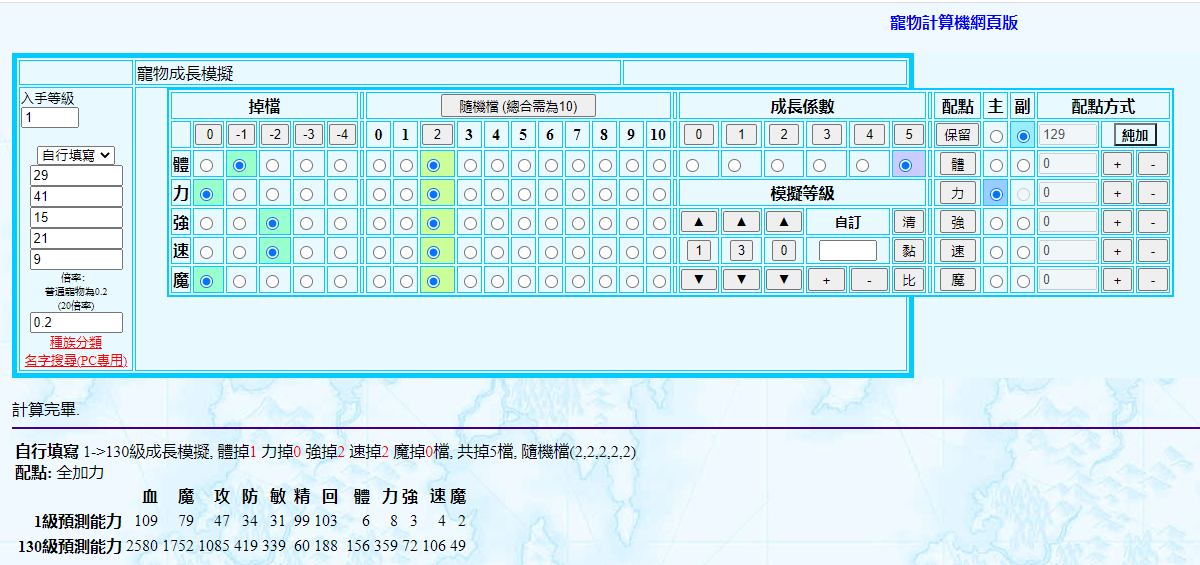Open the 名字搜尋(PC專用) link
Screen dimensions: 1200x565
76,360
